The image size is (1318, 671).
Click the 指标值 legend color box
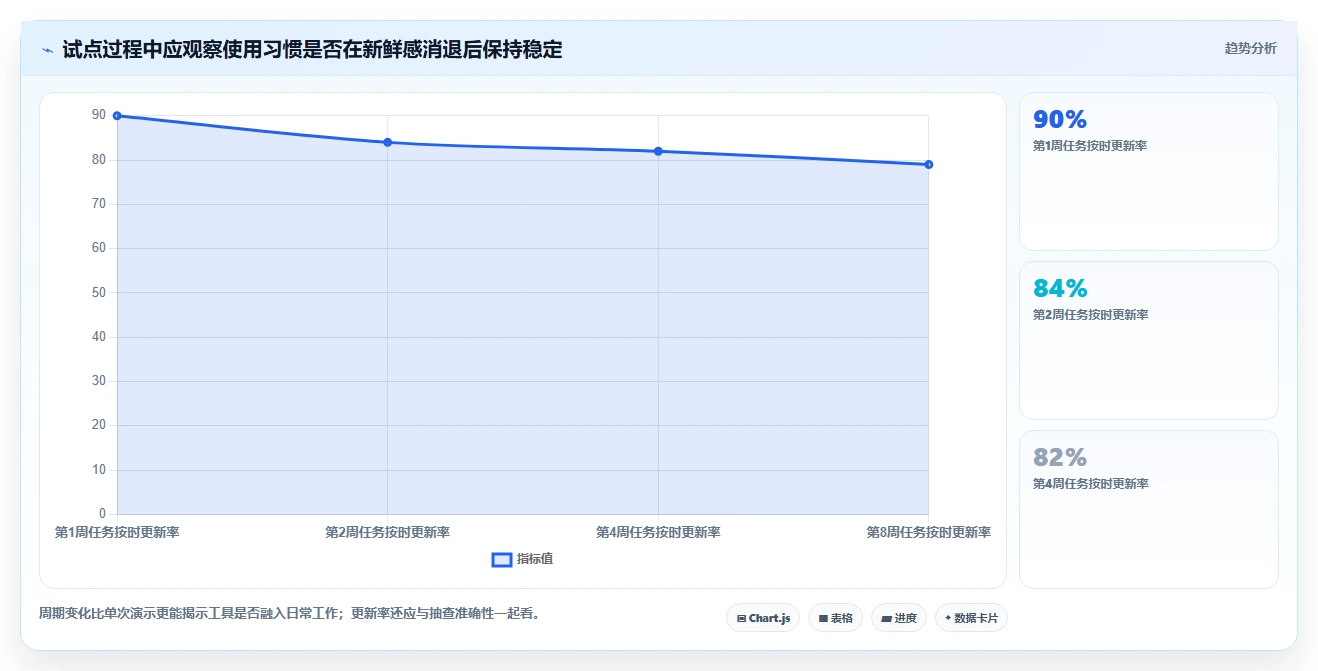point(502,560)
